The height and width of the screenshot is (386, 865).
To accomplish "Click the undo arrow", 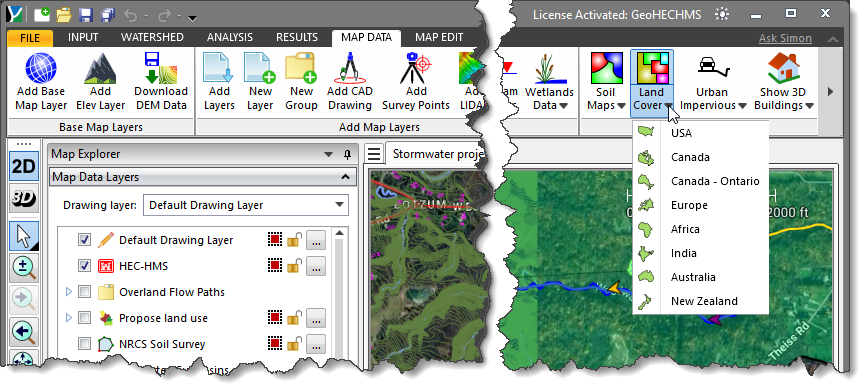I will [131, 15].
